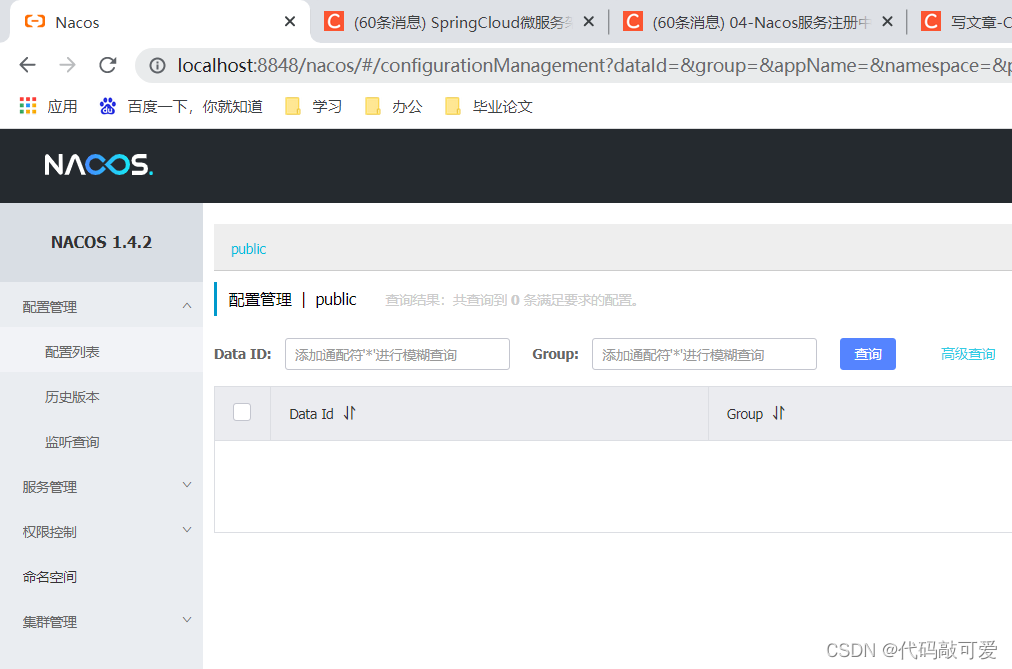Switch to the 04-Nacos服务注册 tab

click(756, 22)
